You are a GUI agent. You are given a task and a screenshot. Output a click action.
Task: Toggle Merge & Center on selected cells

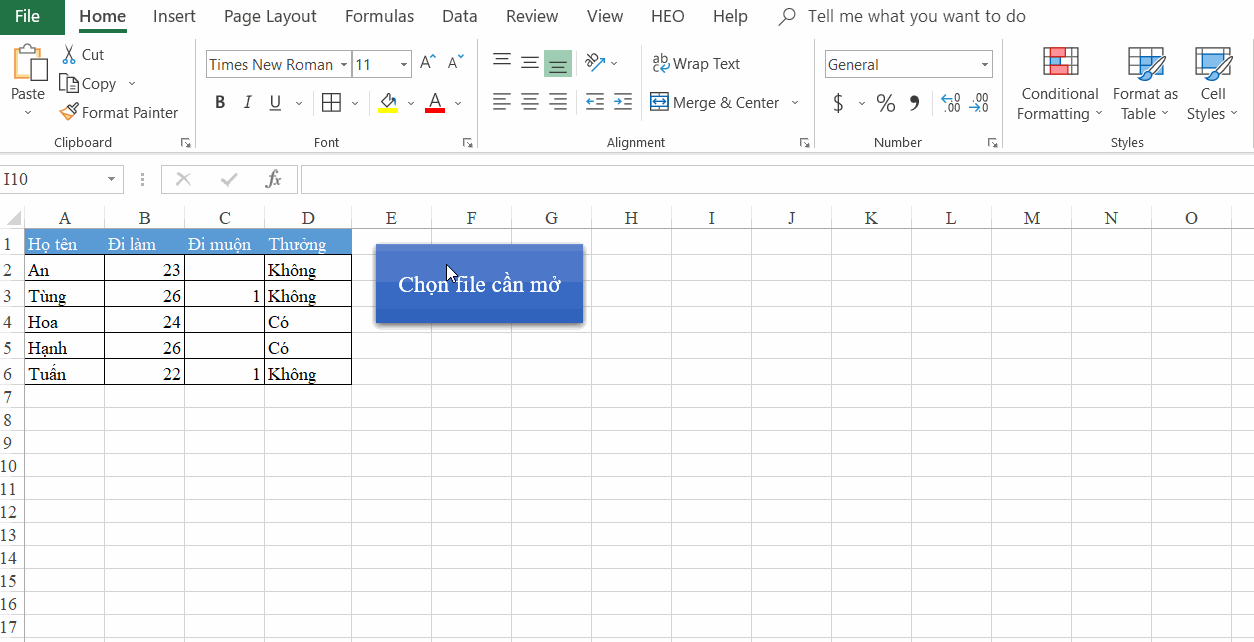click(716, 102)
